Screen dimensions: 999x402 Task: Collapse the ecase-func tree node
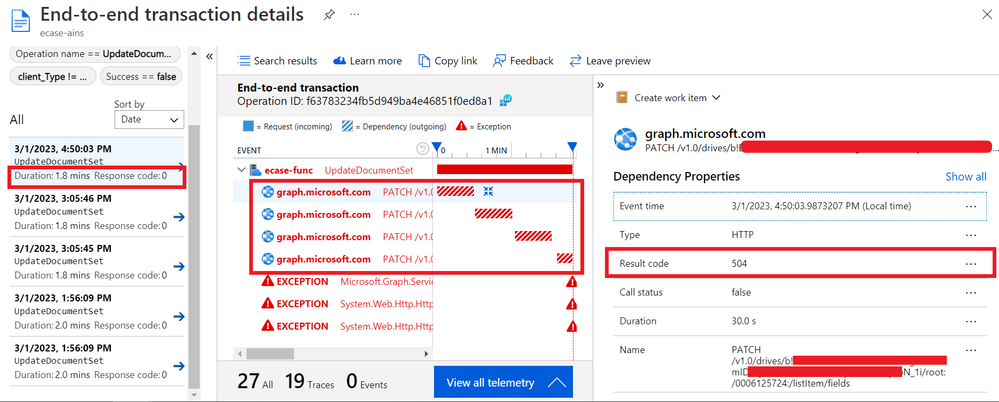coord(241,170)
